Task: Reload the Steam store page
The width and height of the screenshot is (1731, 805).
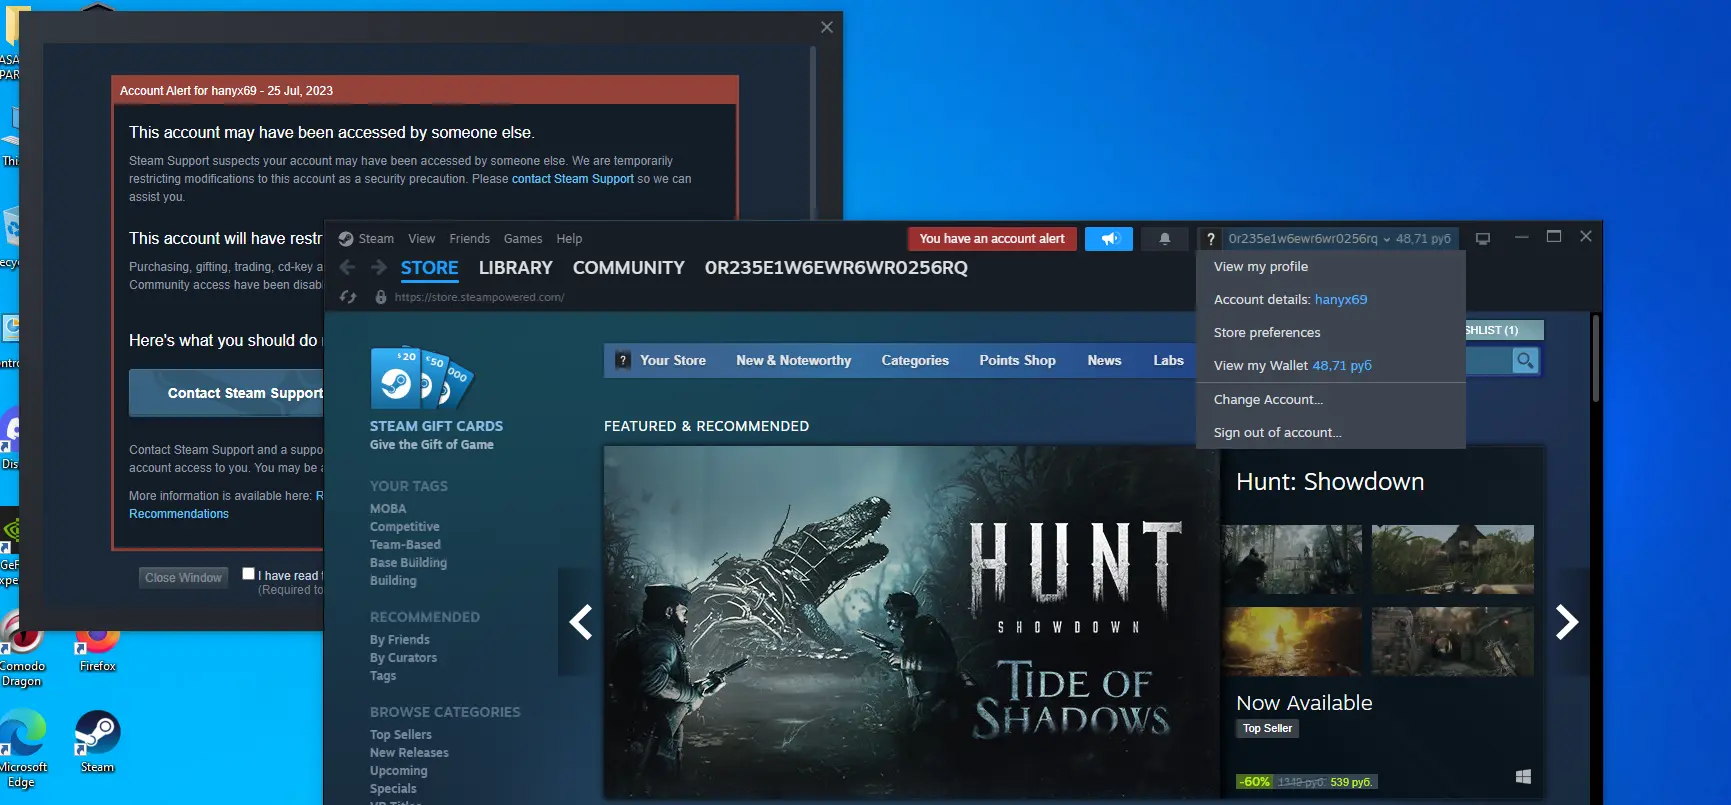Action: click(x=348, y=297)
